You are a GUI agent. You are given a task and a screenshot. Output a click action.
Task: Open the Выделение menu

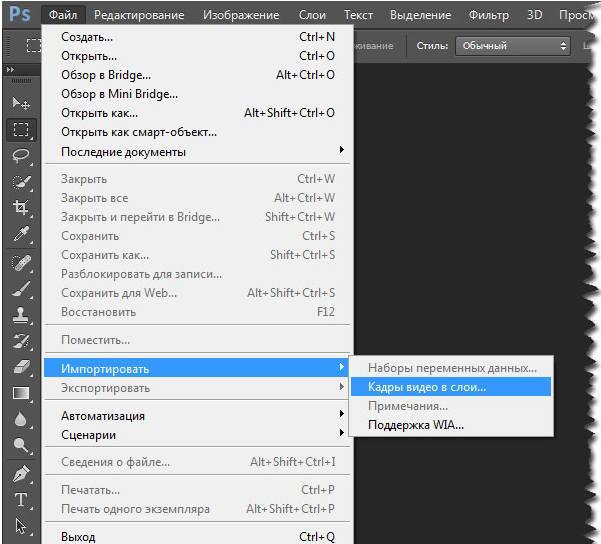(x=420, y=15)
